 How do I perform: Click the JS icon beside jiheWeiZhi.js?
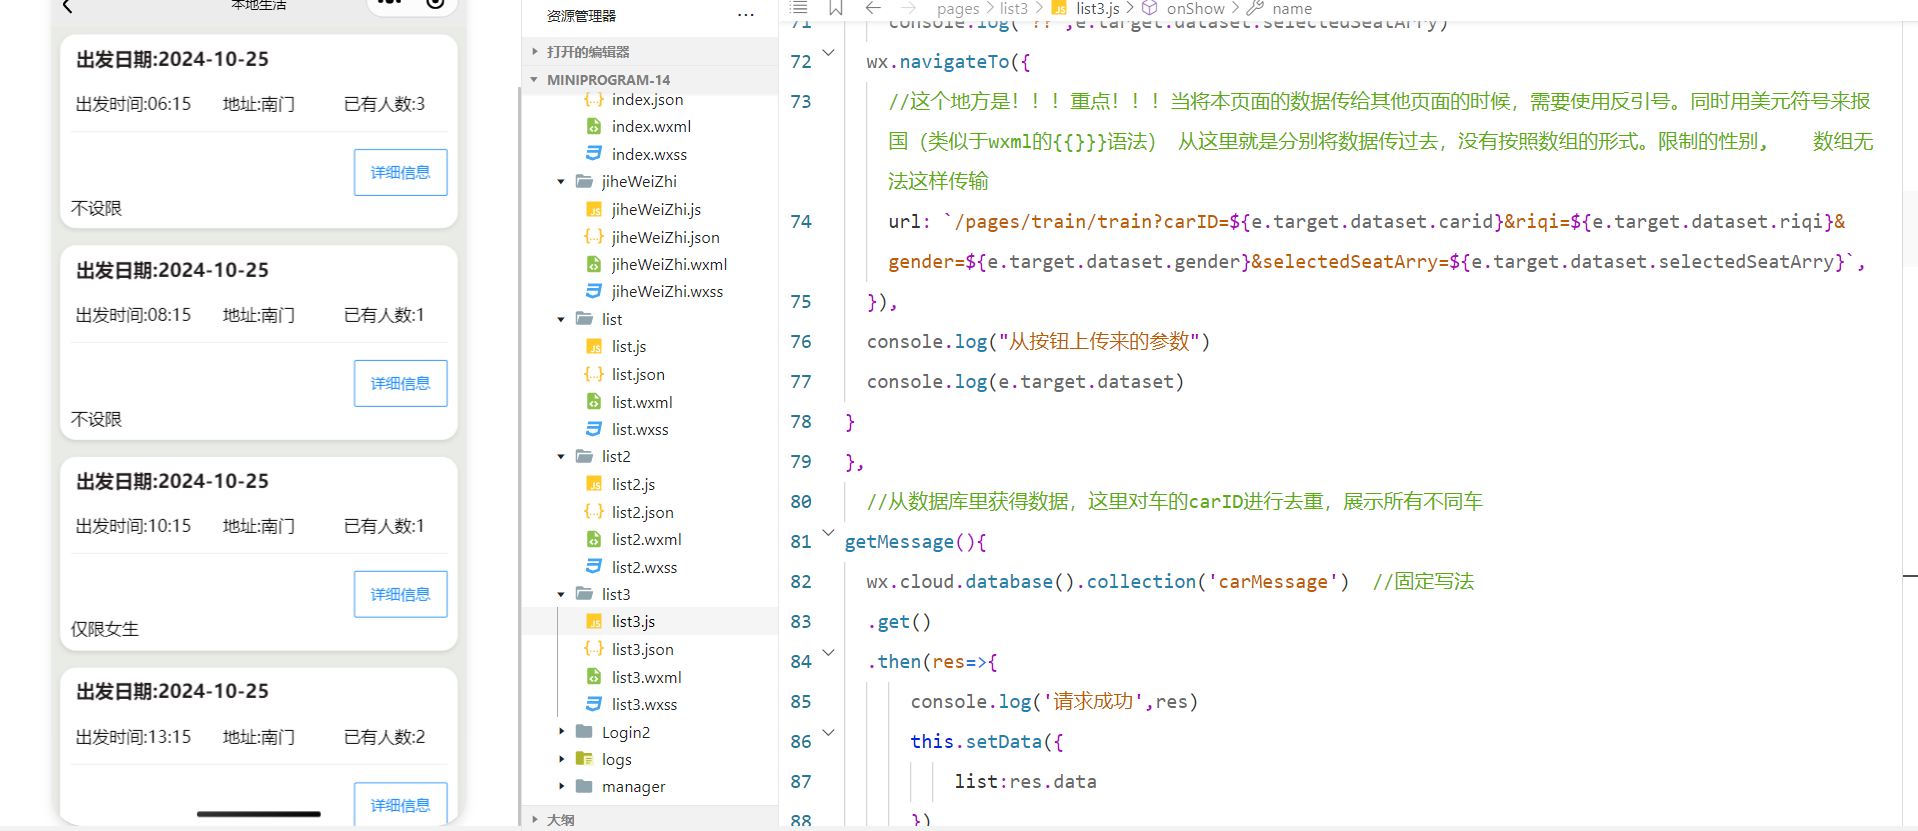[594, 209]
